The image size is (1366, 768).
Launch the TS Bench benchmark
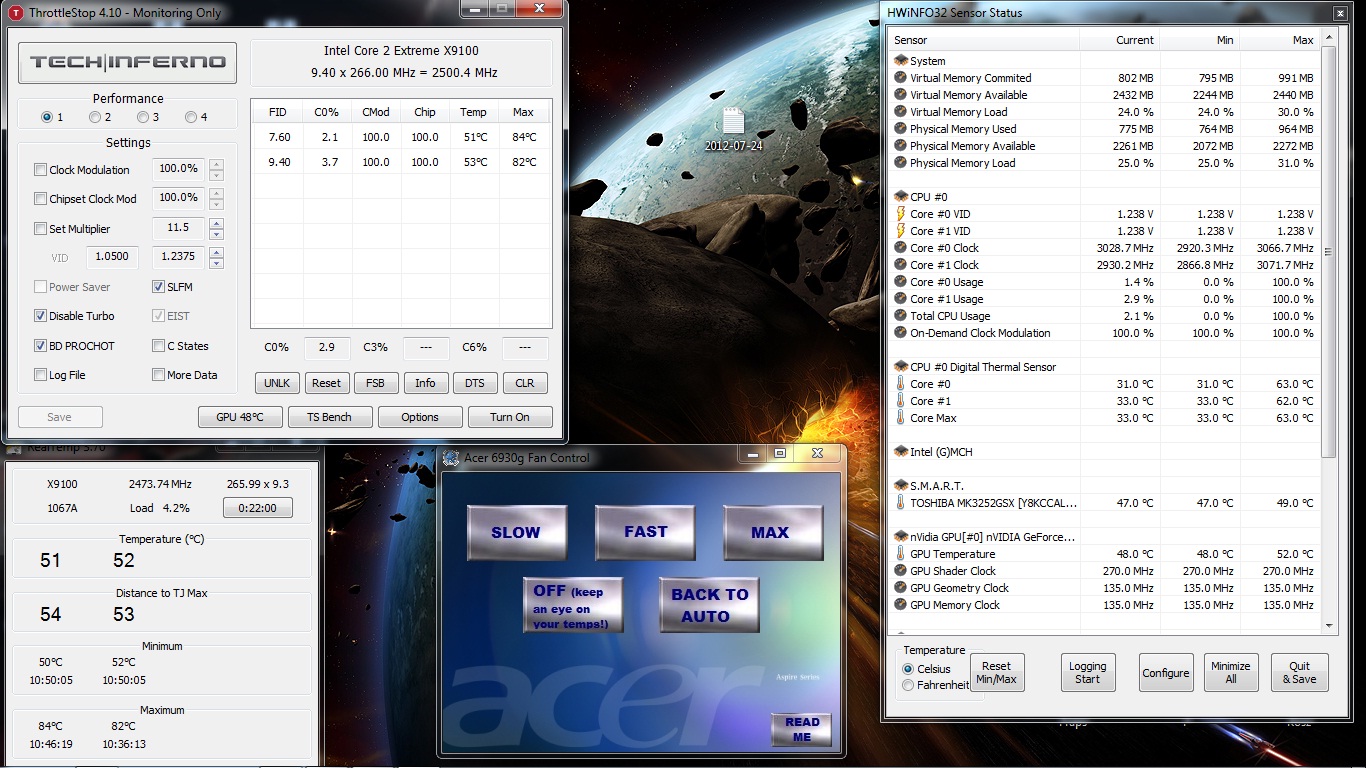point(330,417)
